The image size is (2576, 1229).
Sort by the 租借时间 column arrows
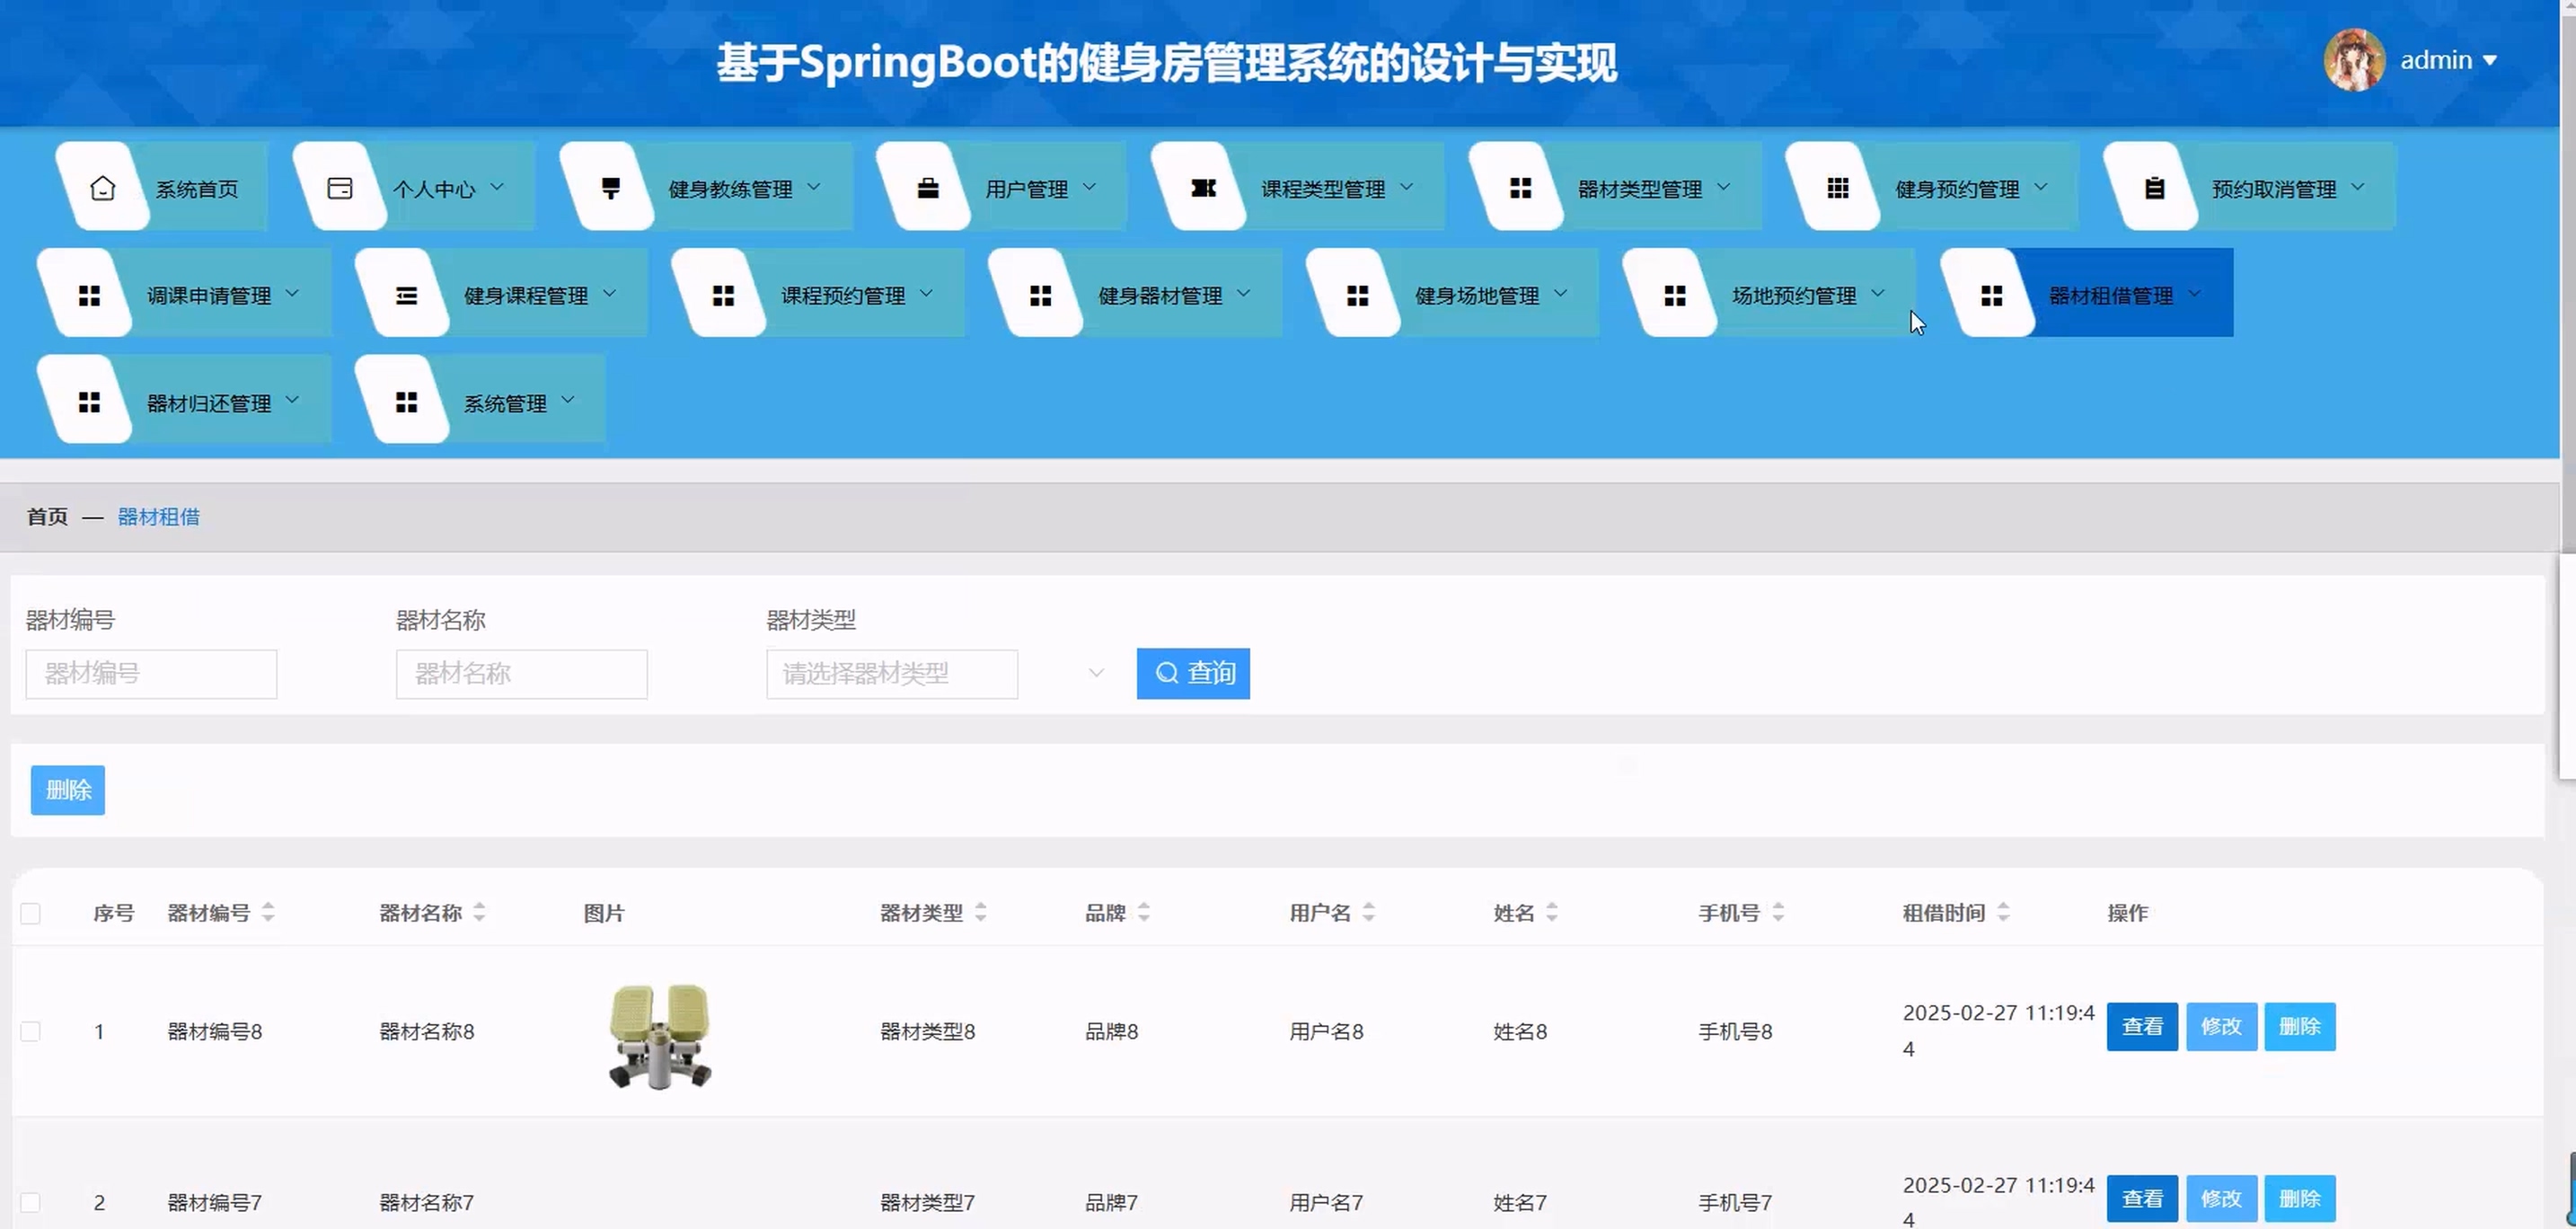click(x=2002, y=913)
